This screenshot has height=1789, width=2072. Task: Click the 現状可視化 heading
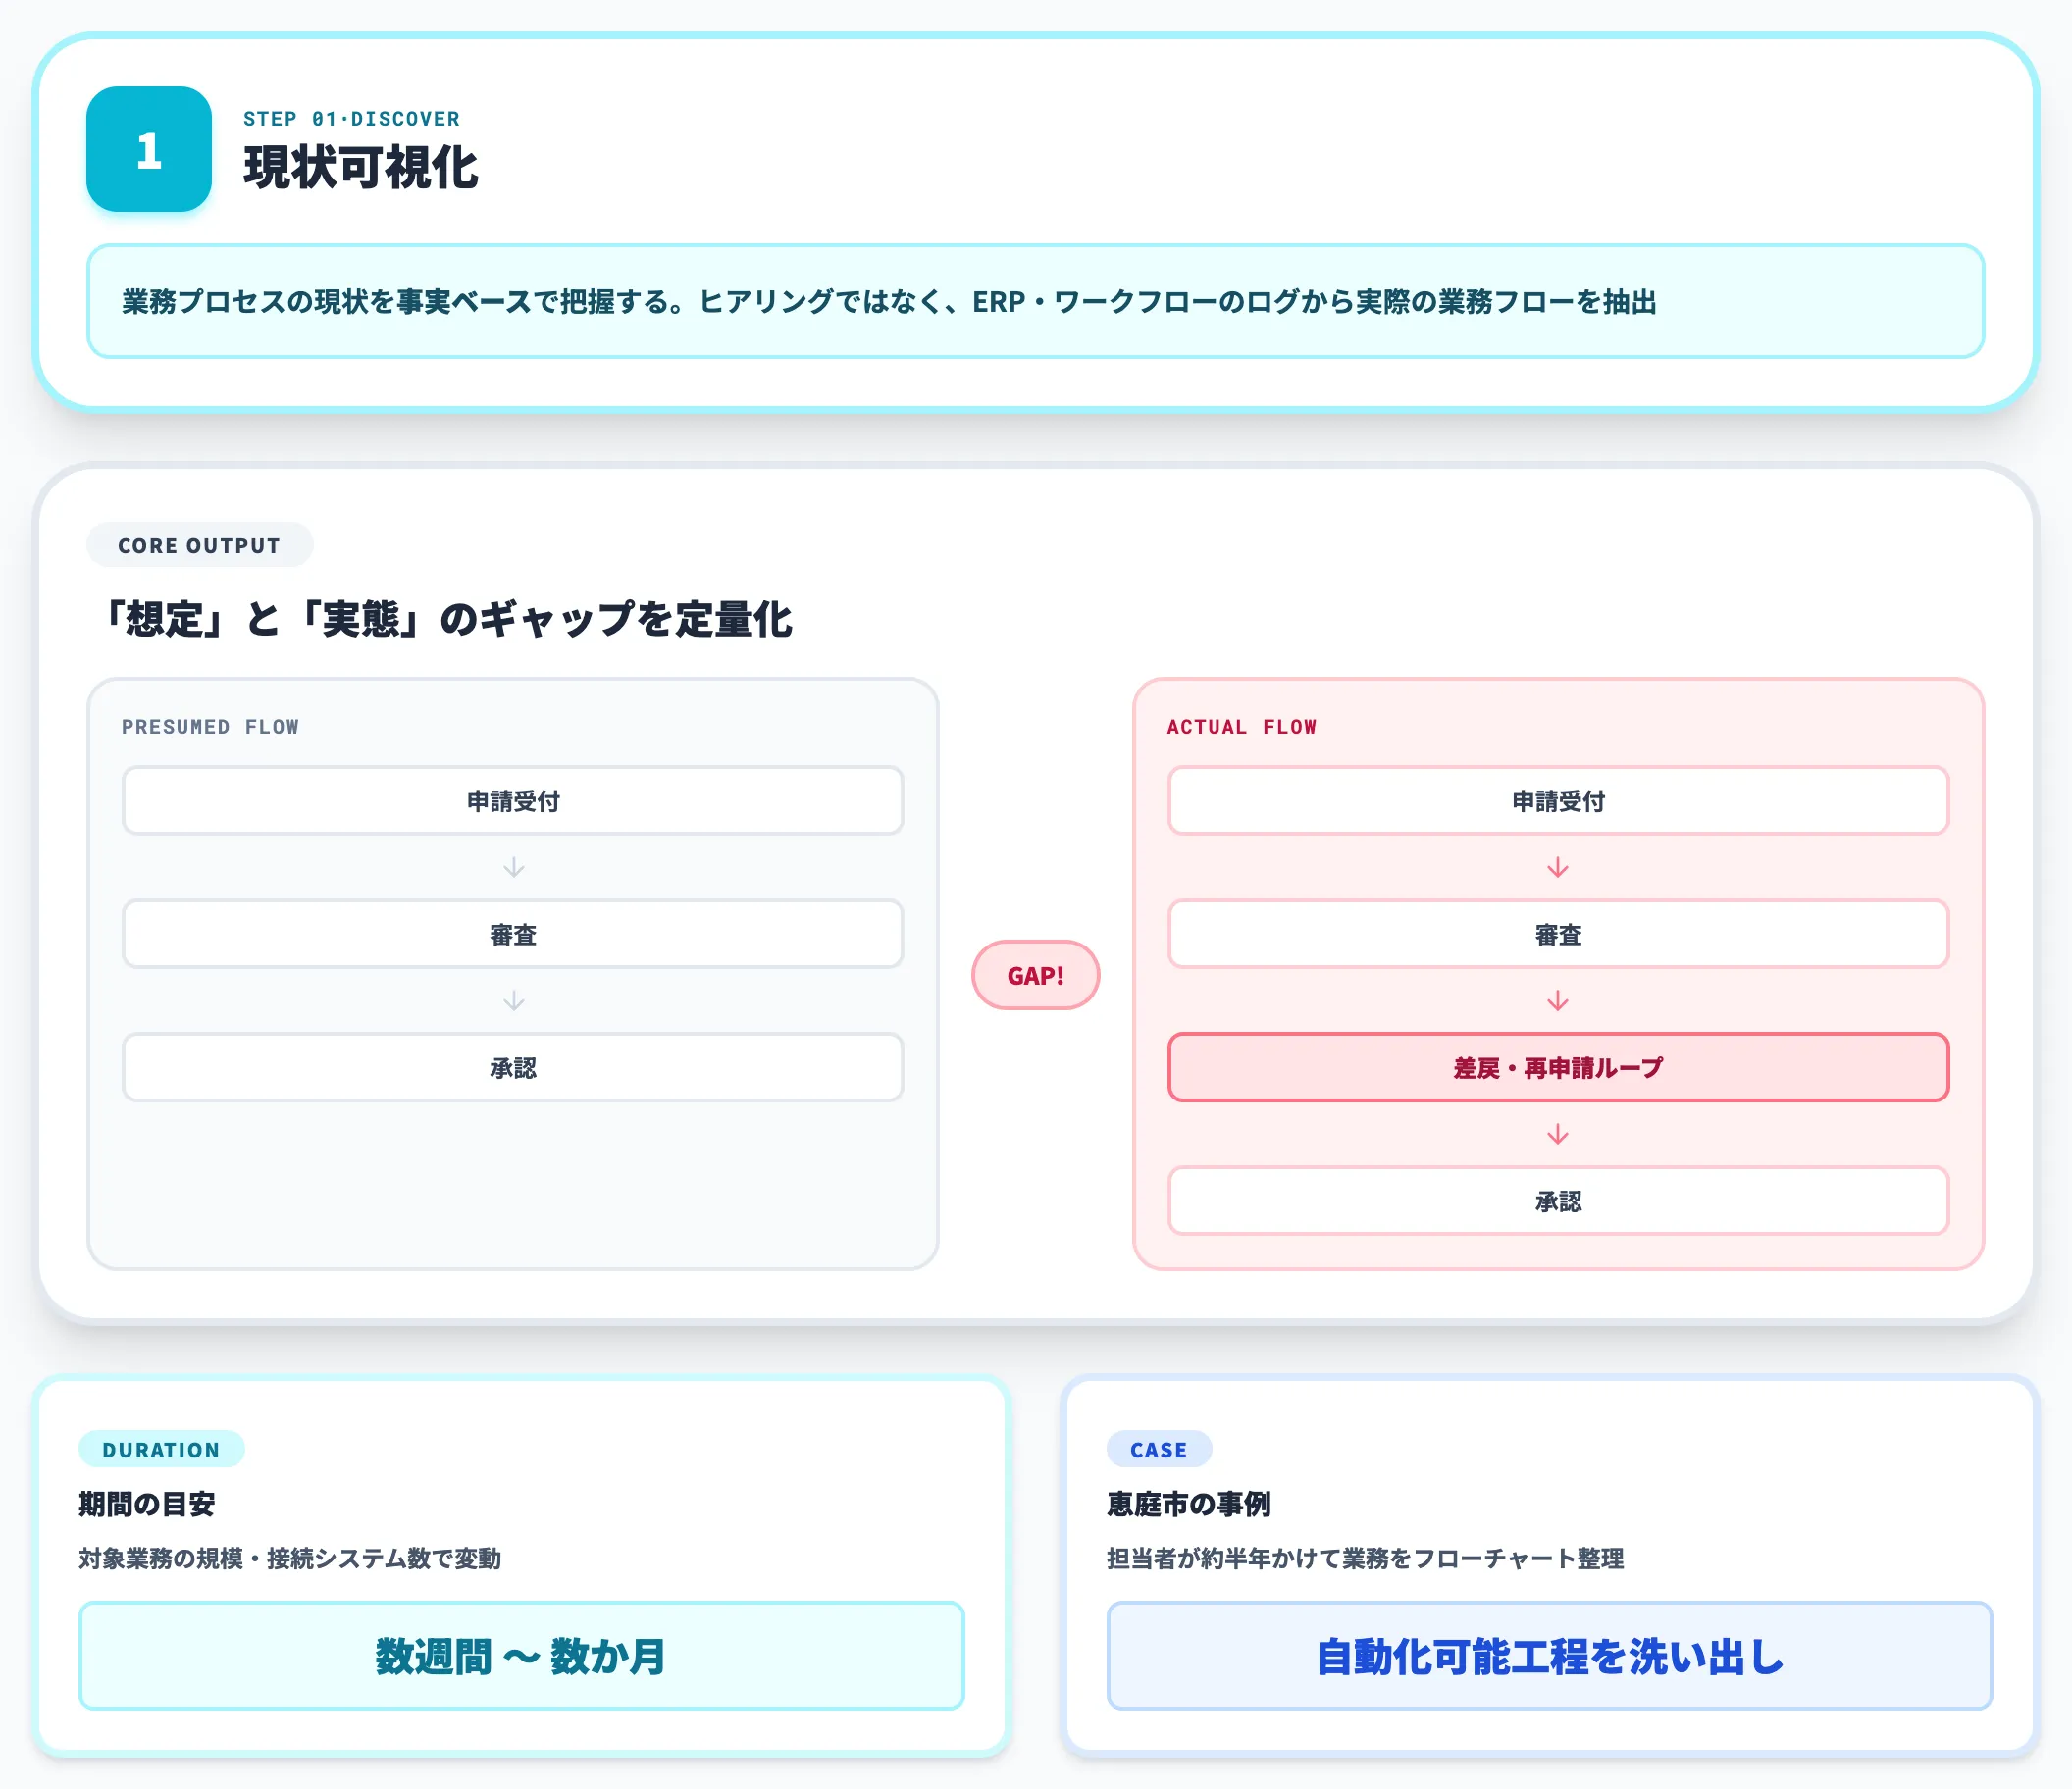(360, 167)
